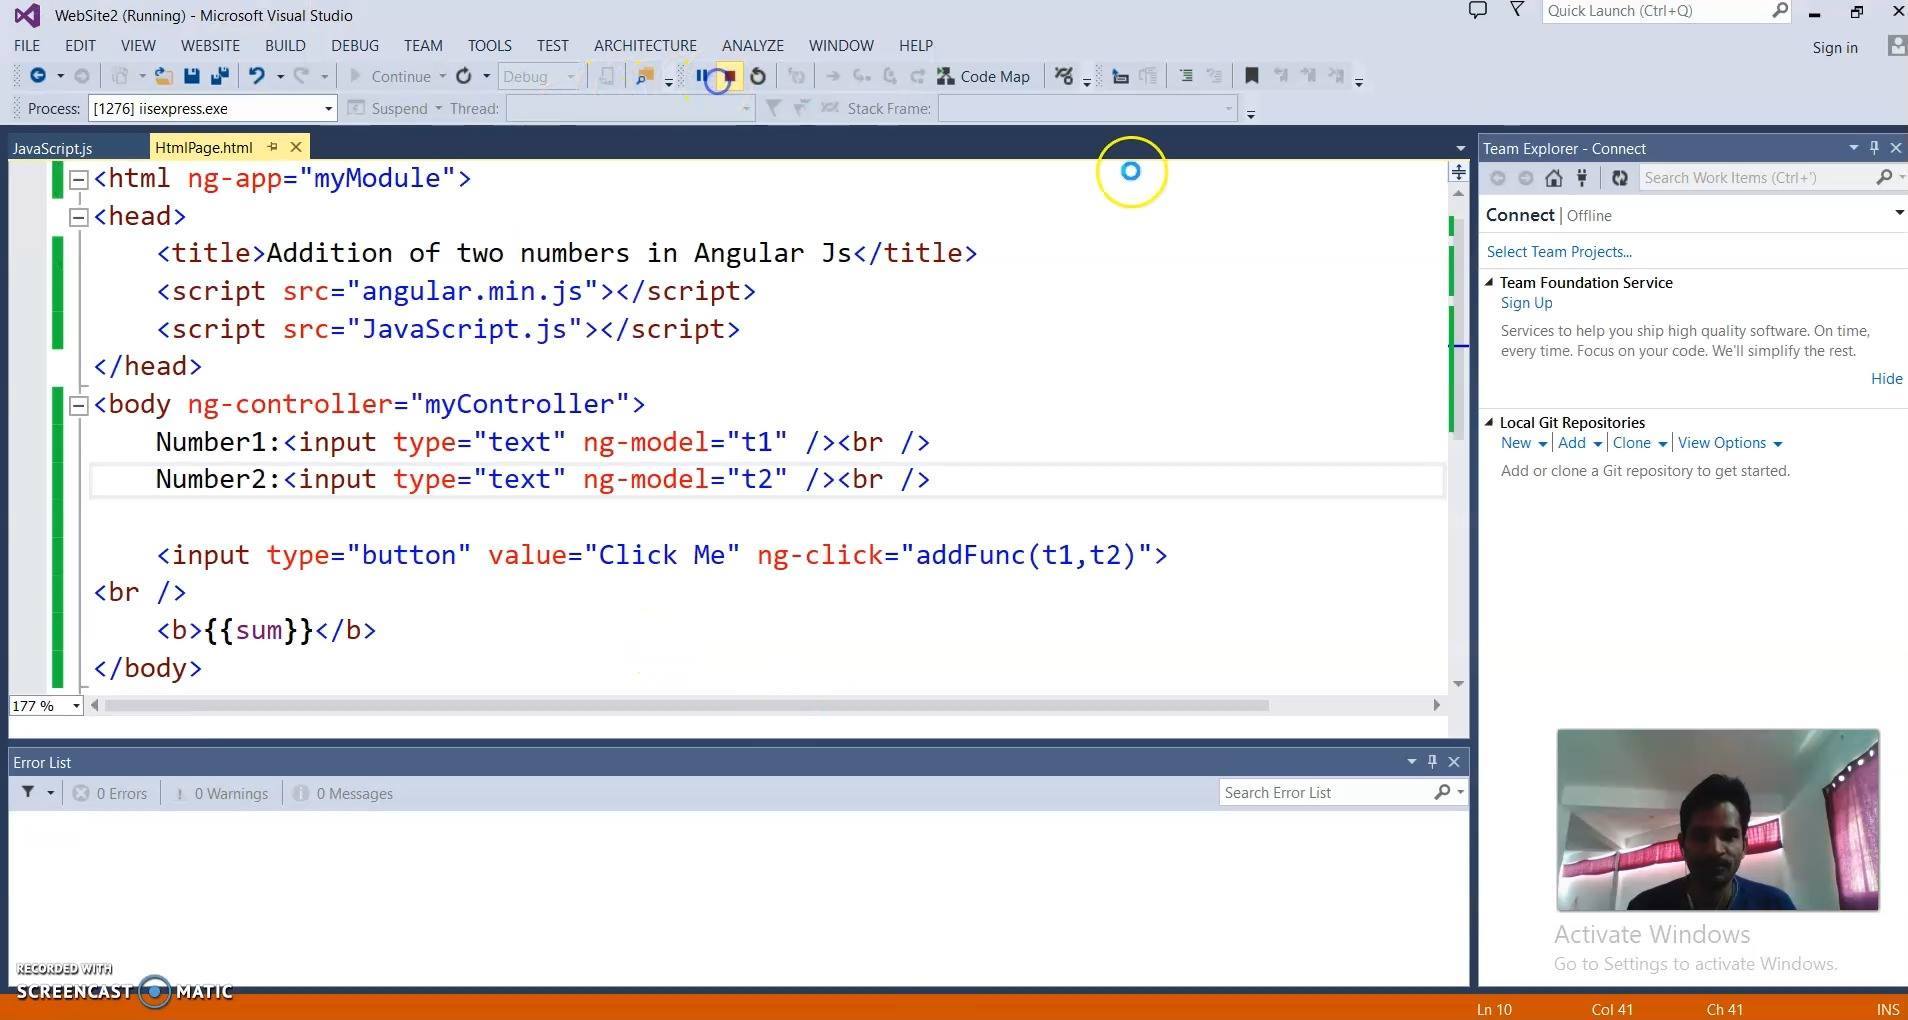
Task: Click the Connect plug icon in Team Explorer
Action: coord(1582,178)
